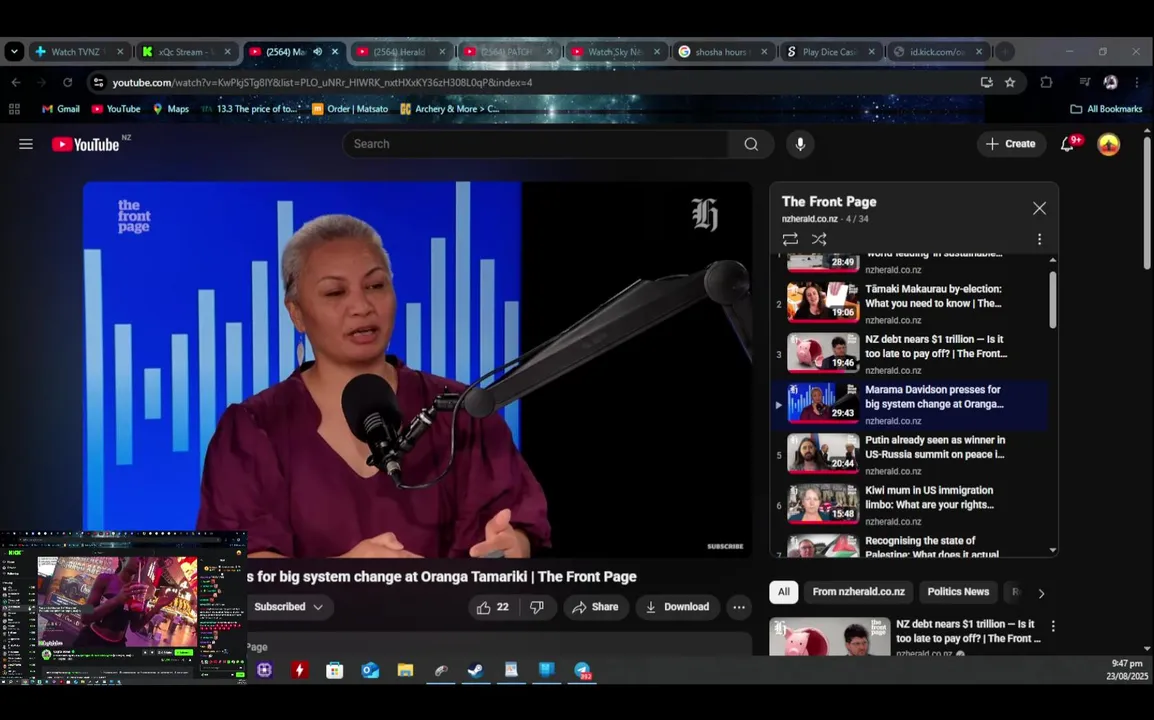
Task: Open the notifications bell
Action: (x=1068, y=144)
